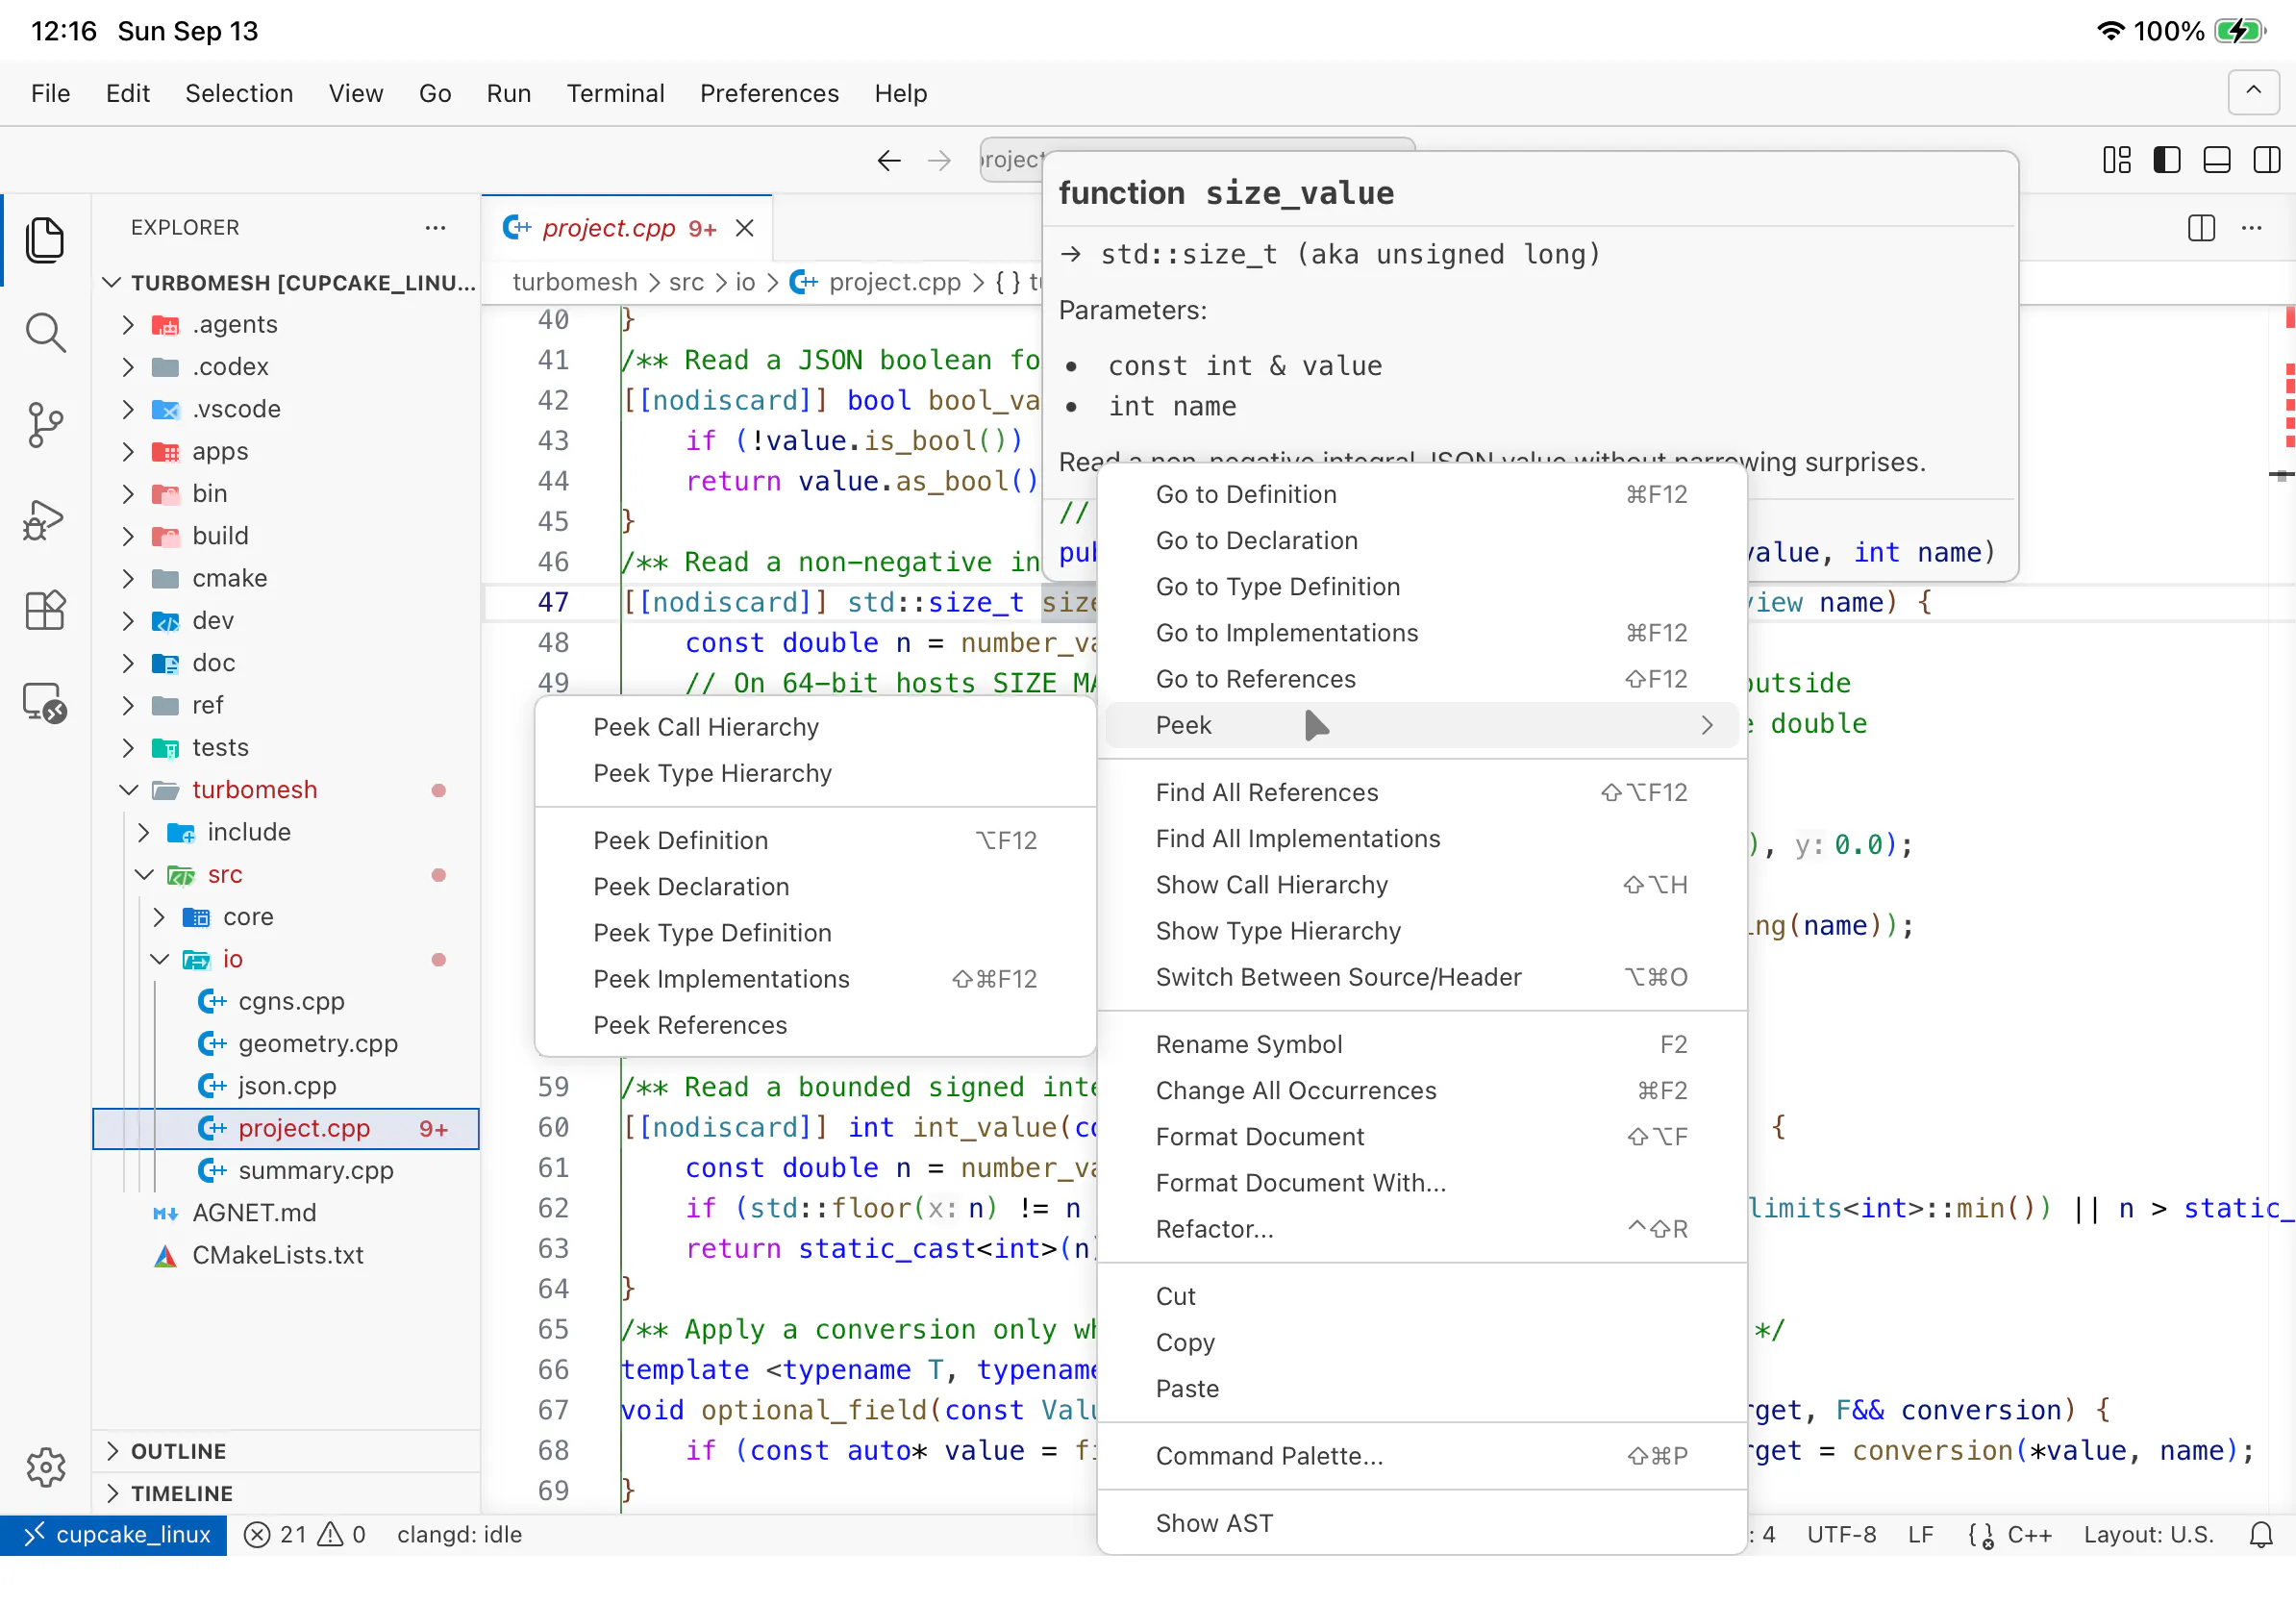Open the summary.cpp file

[x=285, y=1171]
